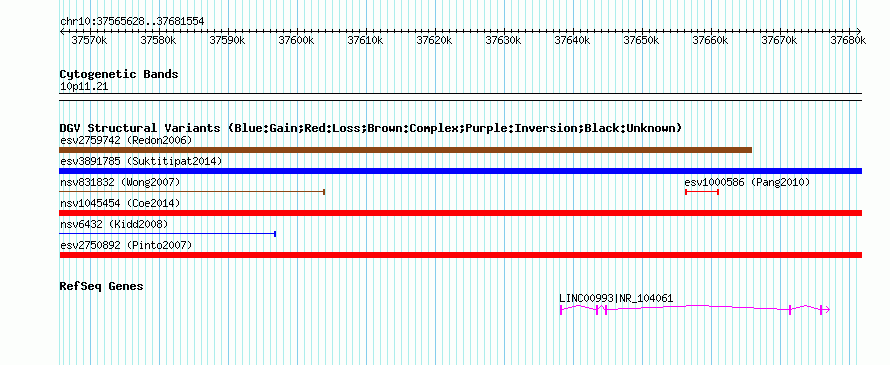The width and height of the screenshot is (890, 365).
Task: Select the nsv831832 (Wong2007) label
Action: pyautogui.click(x=120, y=182)
